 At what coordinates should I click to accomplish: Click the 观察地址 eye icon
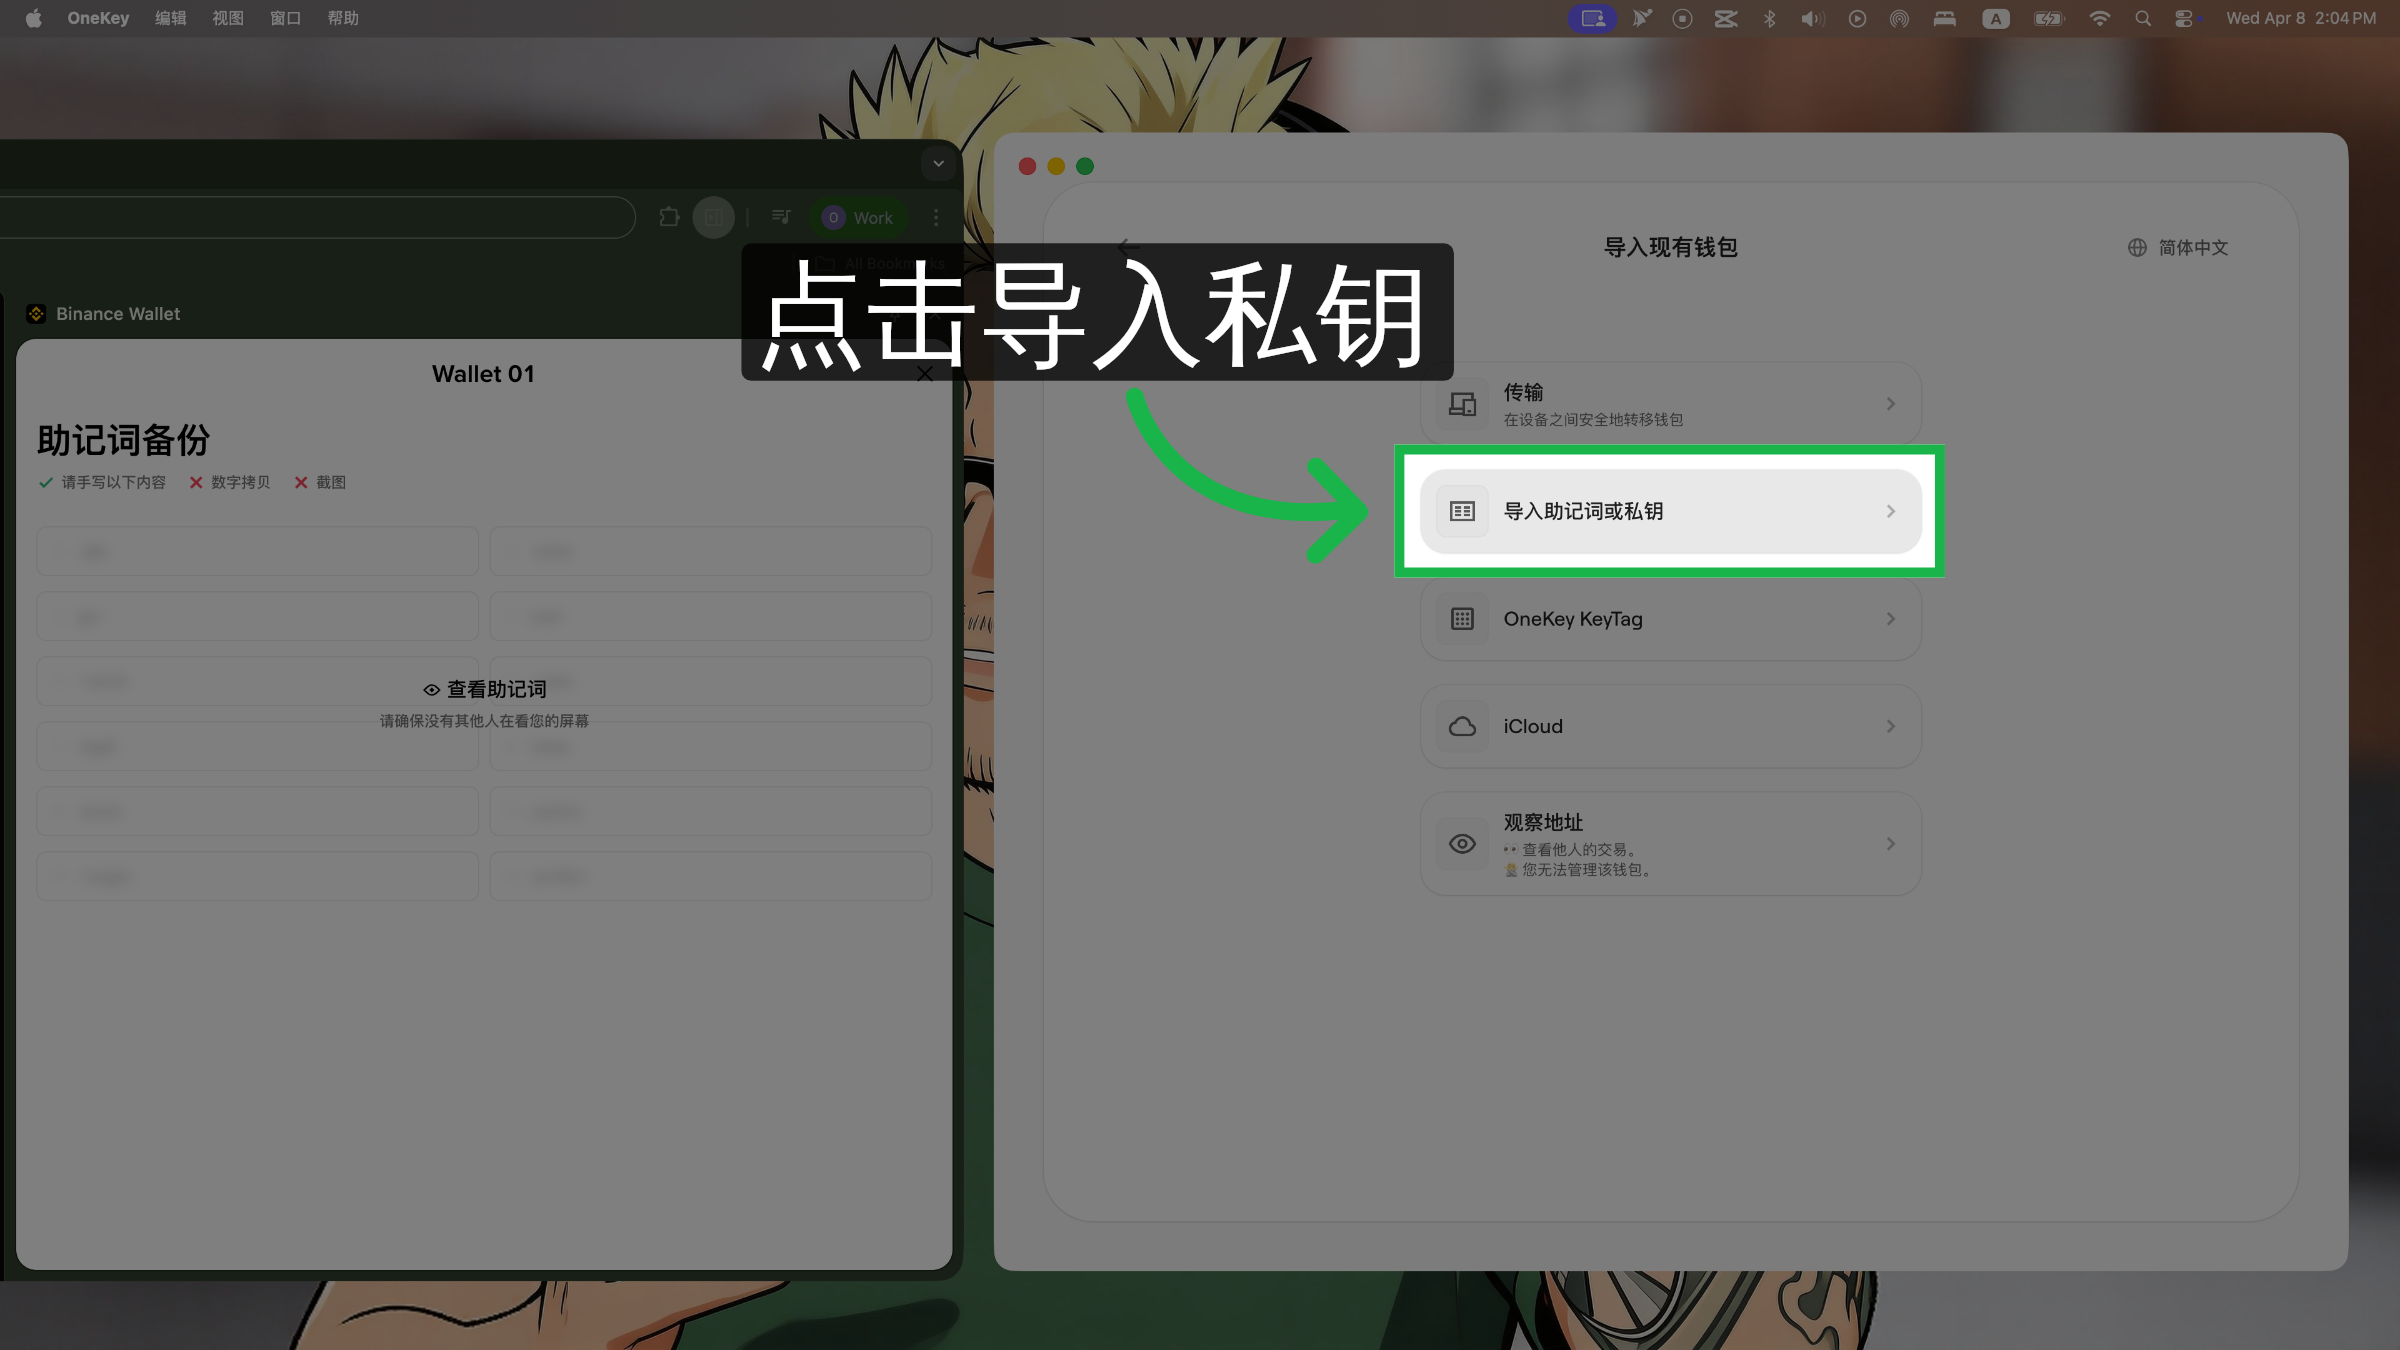1462,844
